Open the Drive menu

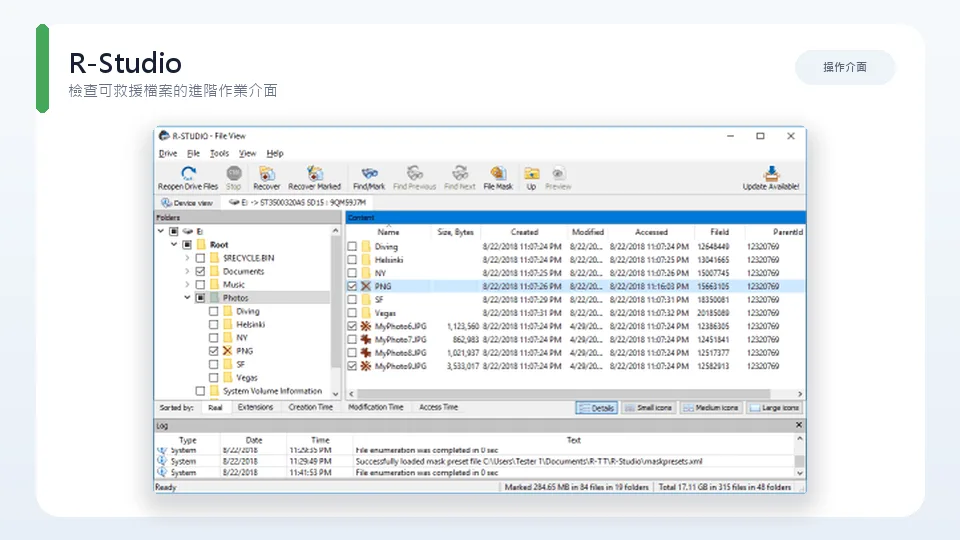pyautogui.click(x=168, y=153)
